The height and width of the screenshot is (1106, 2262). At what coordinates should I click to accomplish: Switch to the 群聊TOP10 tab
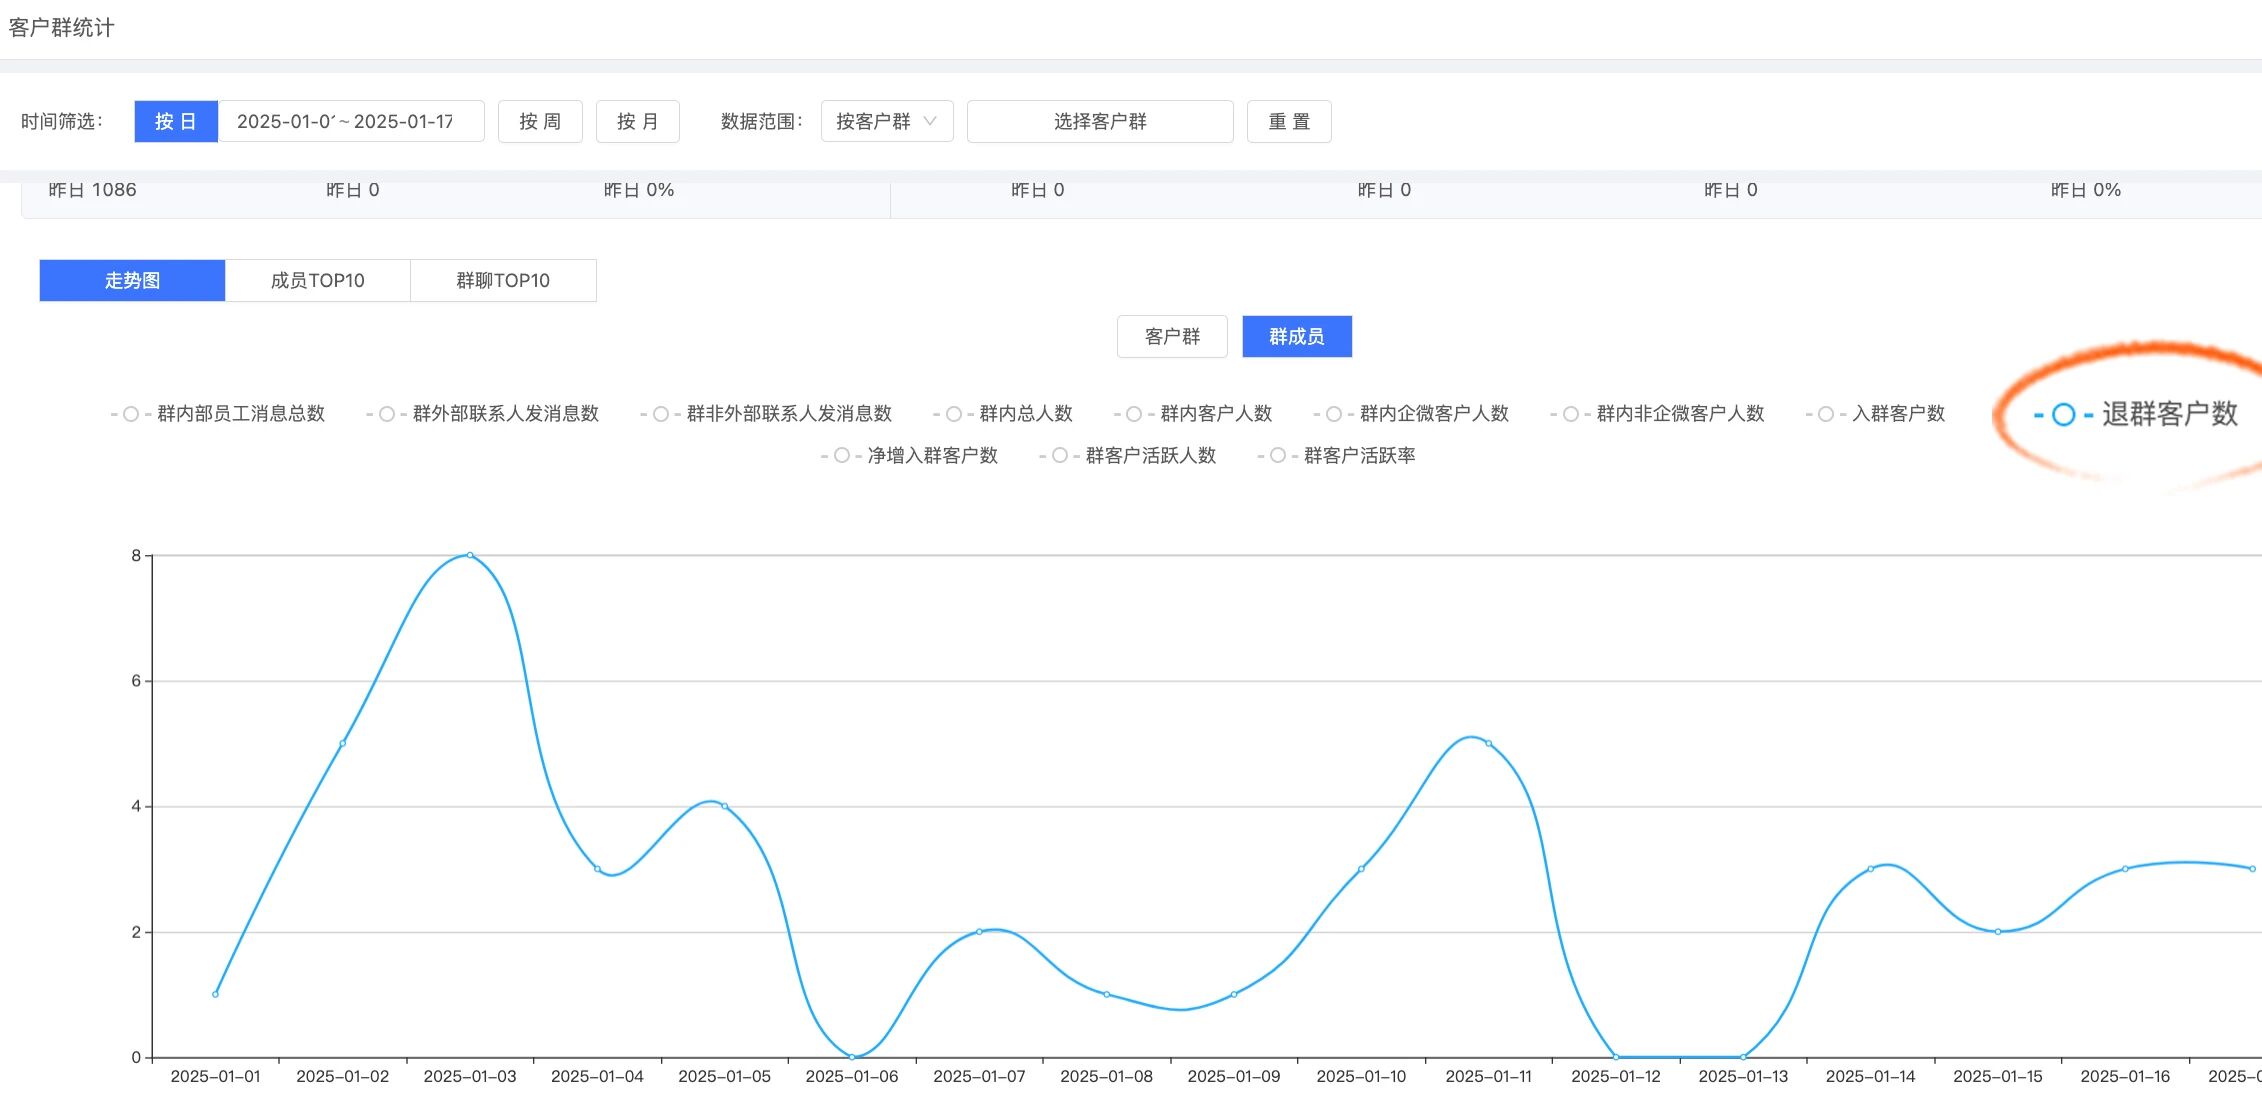503,281
